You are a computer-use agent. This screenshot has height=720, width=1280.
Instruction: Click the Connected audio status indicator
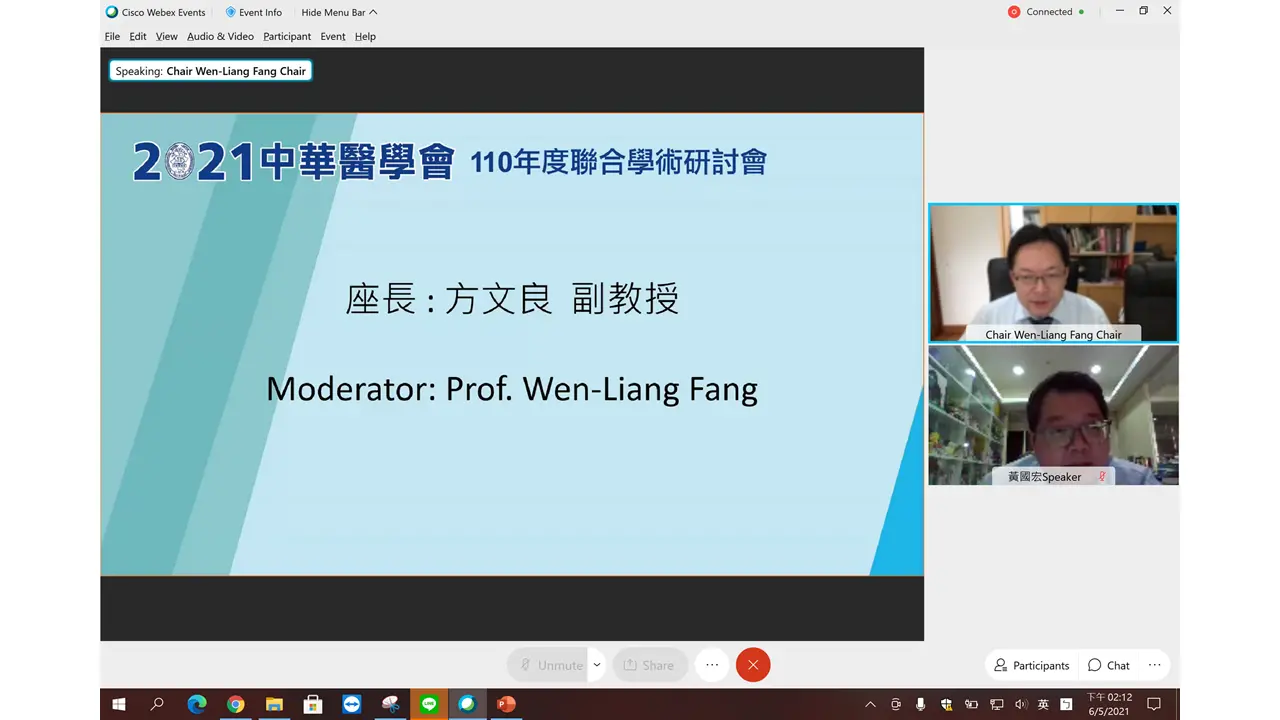pyautogui.click(x=1043, y=12)
